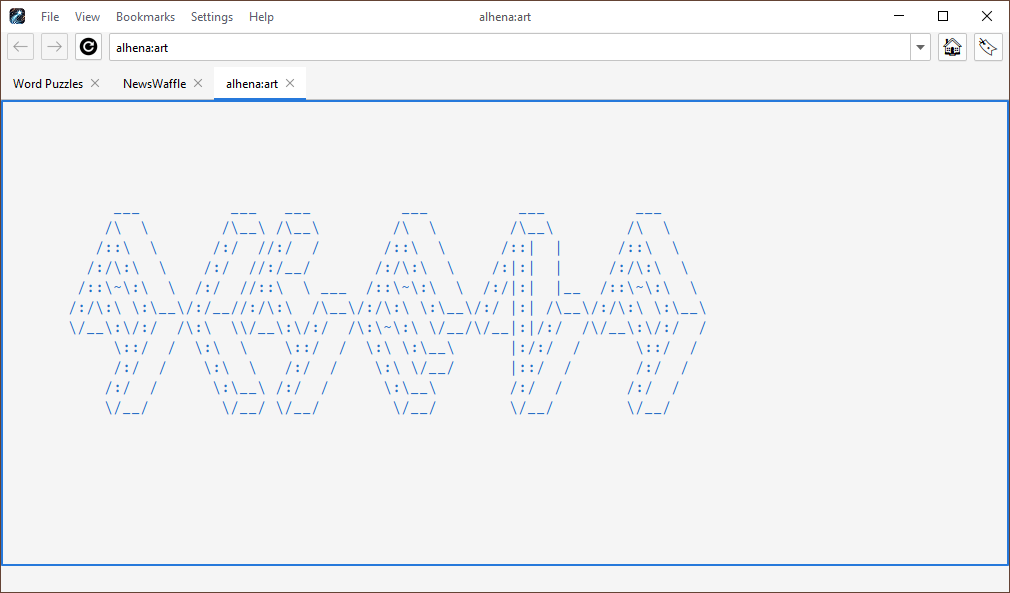Go forward using the right arrow button

(x=55, y=47)
